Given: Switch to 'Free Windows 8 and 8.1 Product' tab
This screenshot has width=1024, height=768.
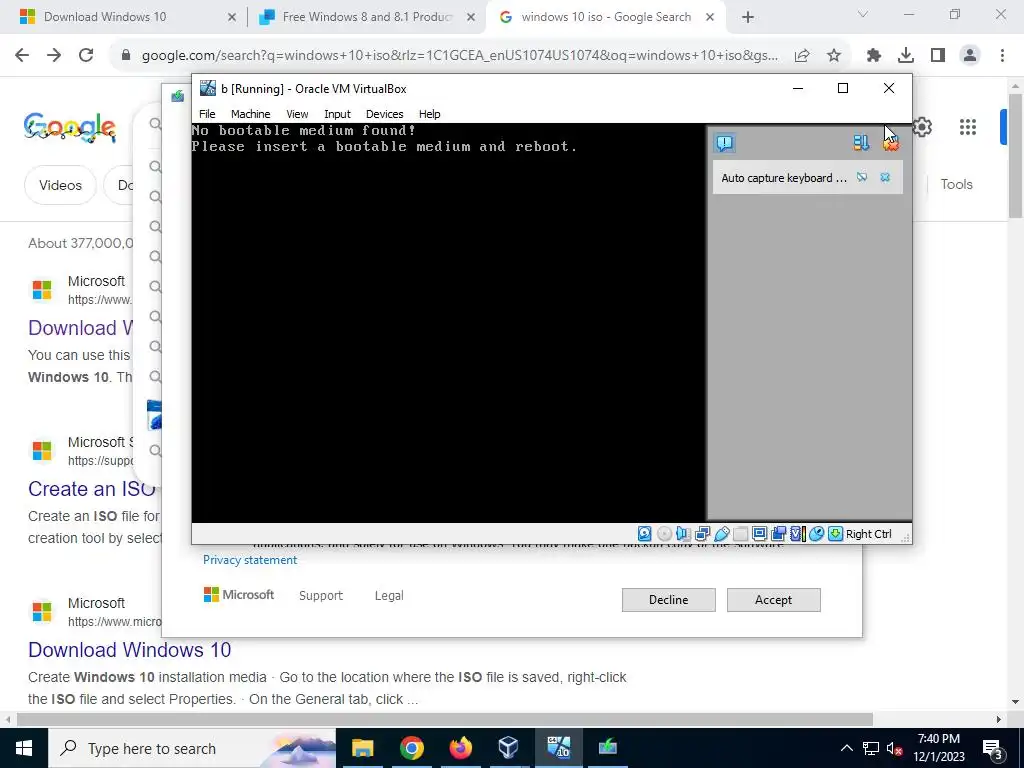Looking at the screenshot, I should click(366, 17).
